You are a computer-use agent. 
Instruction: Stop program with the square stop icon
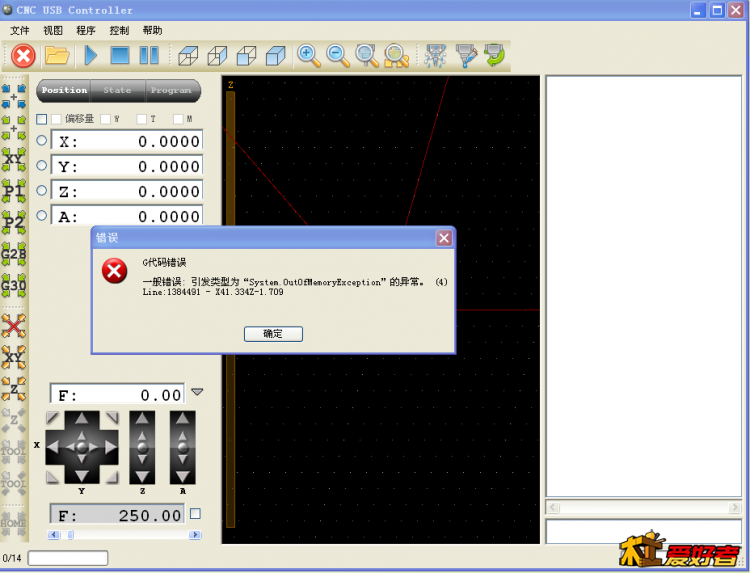120,55
